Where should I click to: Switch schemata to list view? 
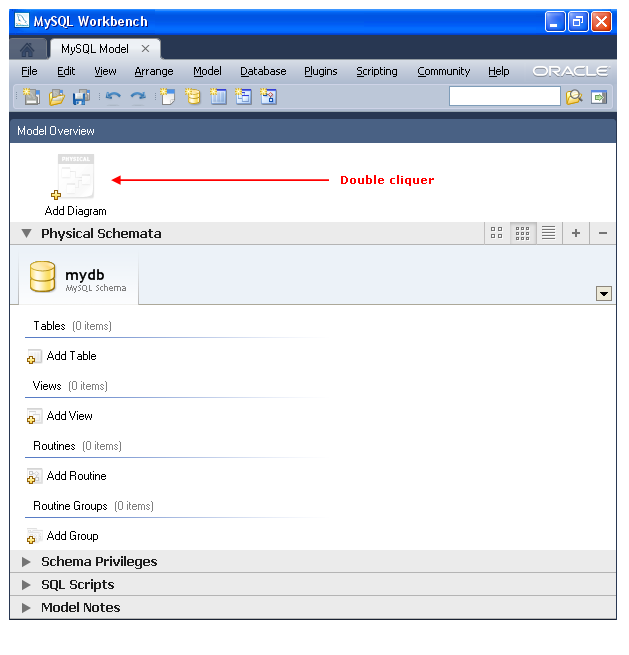click(548, 233)
